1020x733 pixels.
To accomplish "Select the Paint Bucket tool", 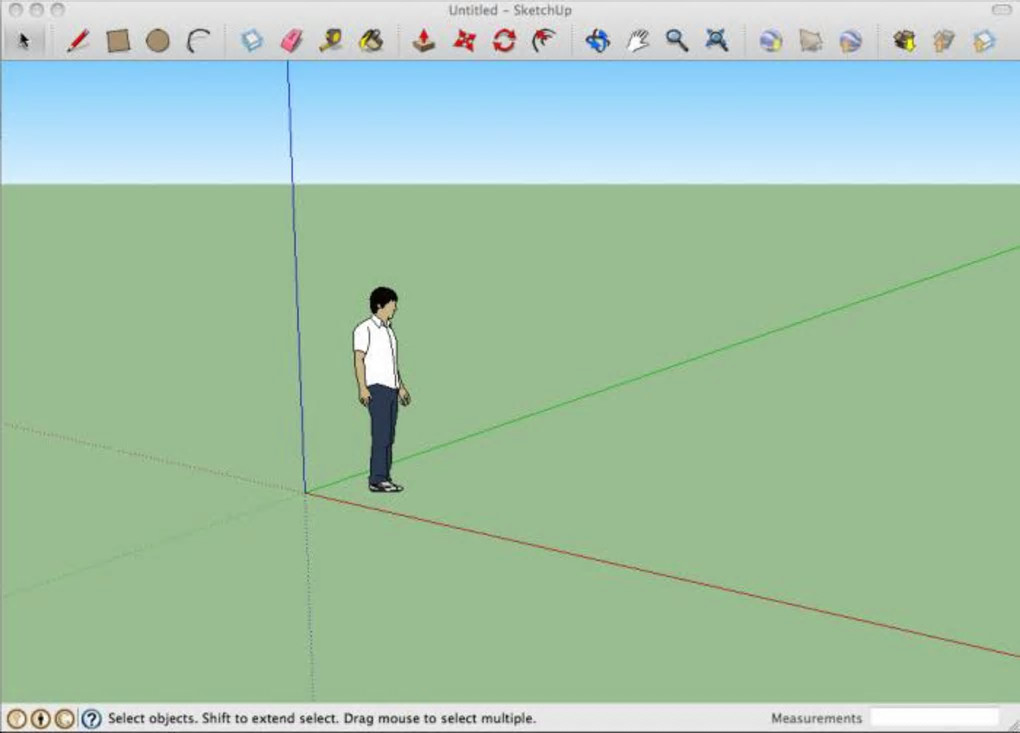I will [x=371, y=41].
